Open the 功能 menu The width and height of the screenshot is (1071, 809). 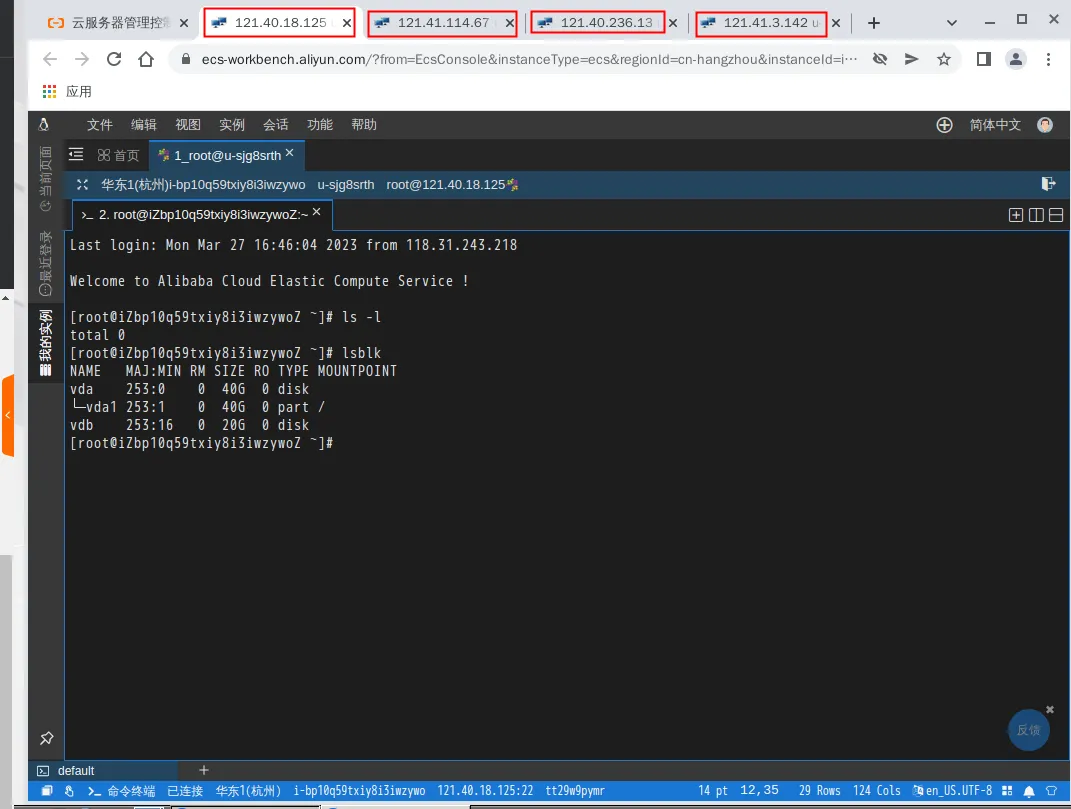tap(320, 124)
